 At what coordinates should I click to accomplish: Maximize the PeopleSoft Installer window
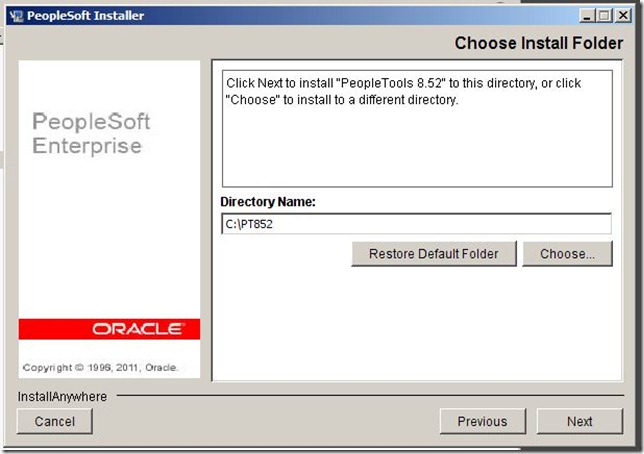click(x=605, y=16)
